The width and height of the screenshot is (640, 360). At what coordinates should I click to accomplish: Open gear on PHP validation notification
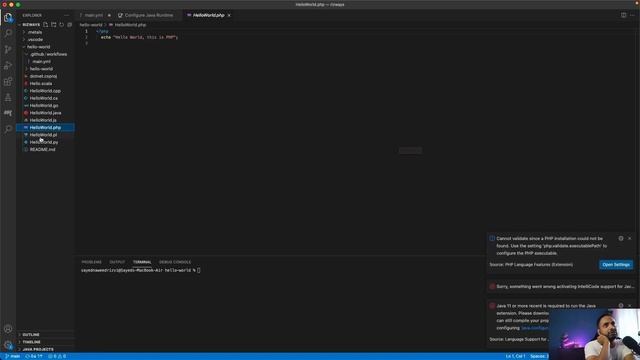[621, 238]
